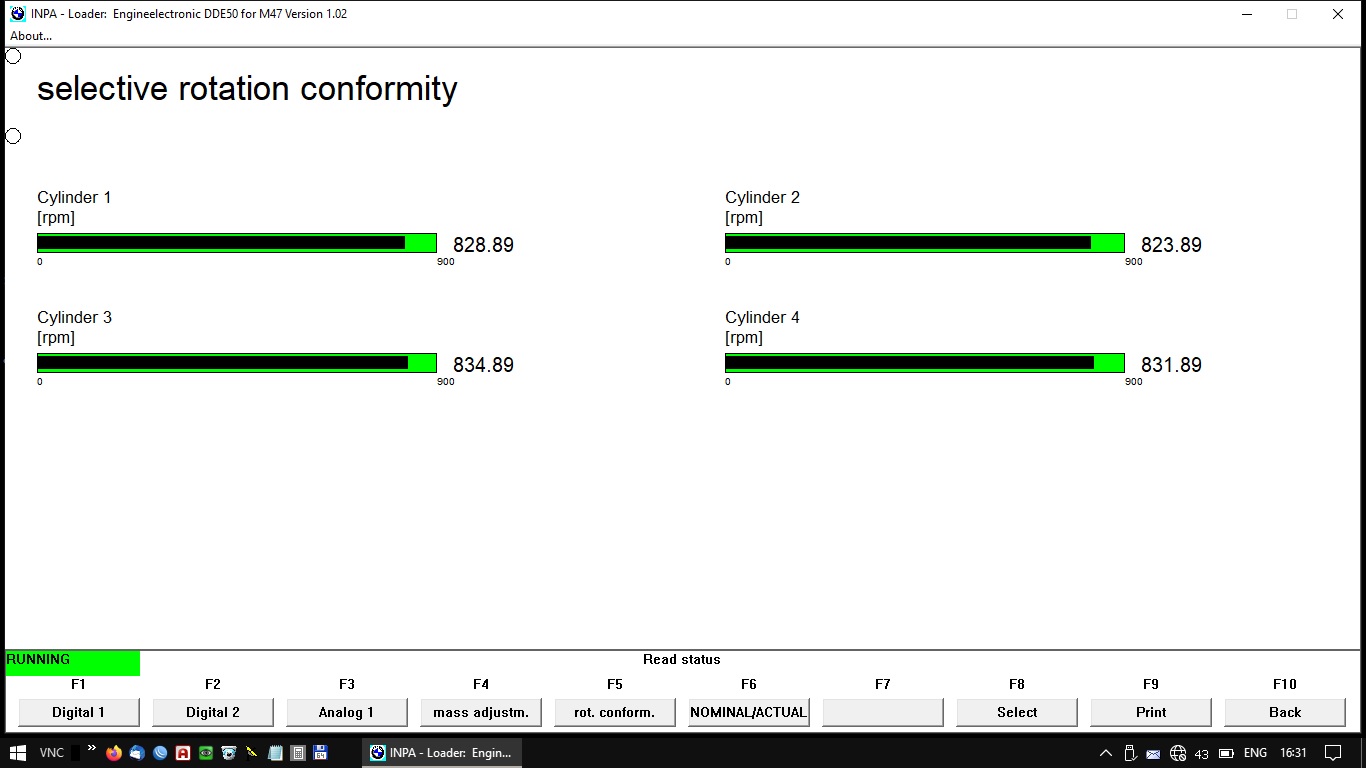The image size is (1366, 768).
Task: Click the 834.89 value for Cylinder 3
Action: pyautogui.click(x=483, y=365)
